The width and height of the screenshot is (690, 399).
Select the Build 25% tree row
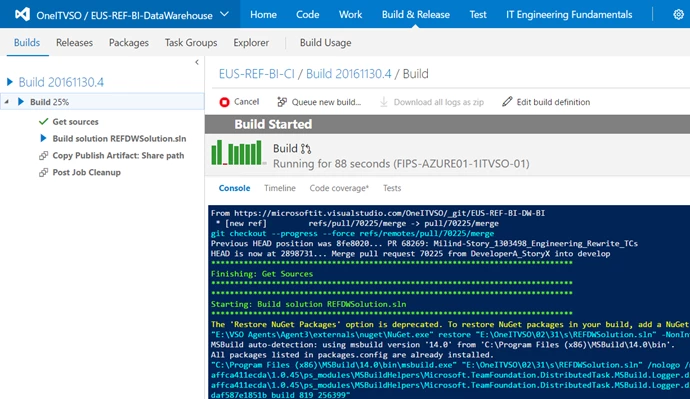pos(102,102)
